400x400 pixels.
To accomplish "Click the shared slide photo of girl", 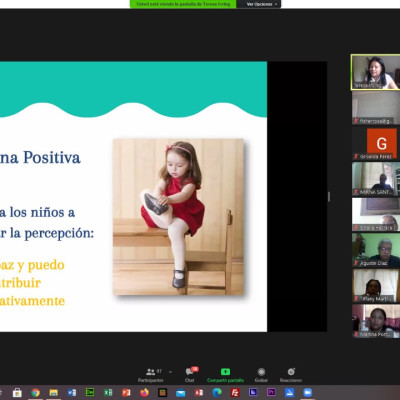I will point(178,217).
